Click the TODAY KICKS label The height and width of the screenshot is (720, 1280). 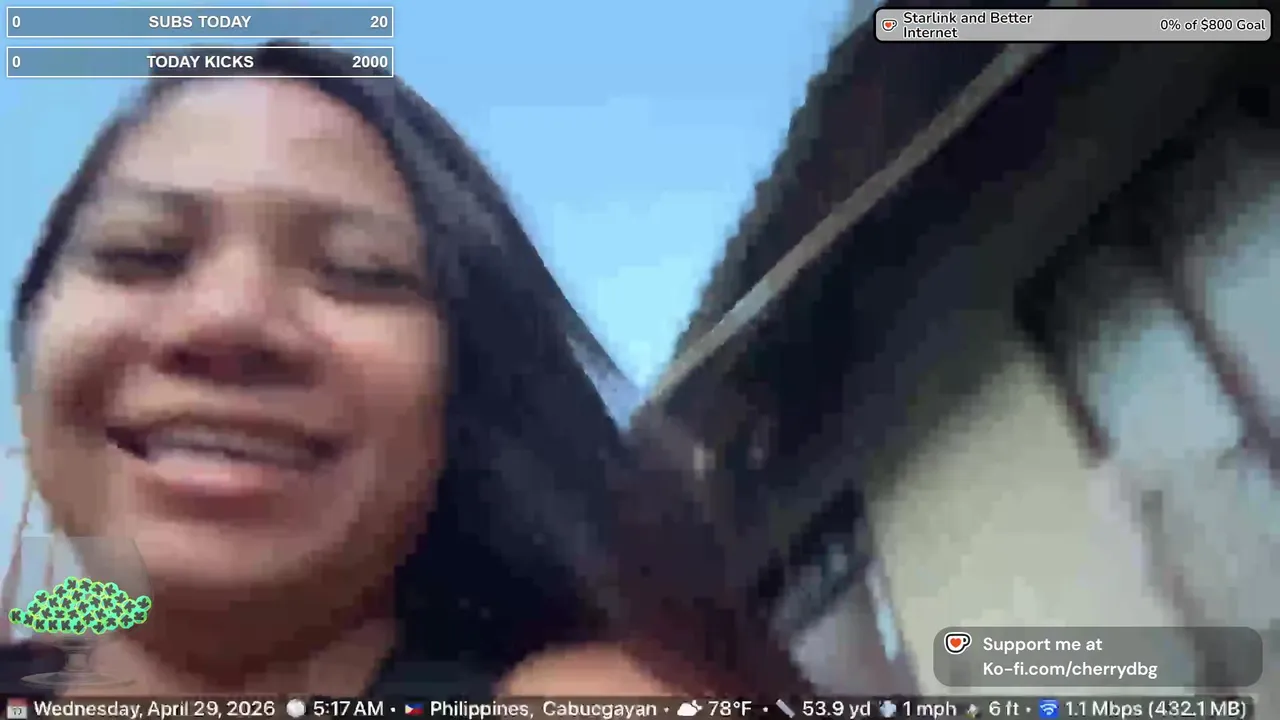(200, 62)
